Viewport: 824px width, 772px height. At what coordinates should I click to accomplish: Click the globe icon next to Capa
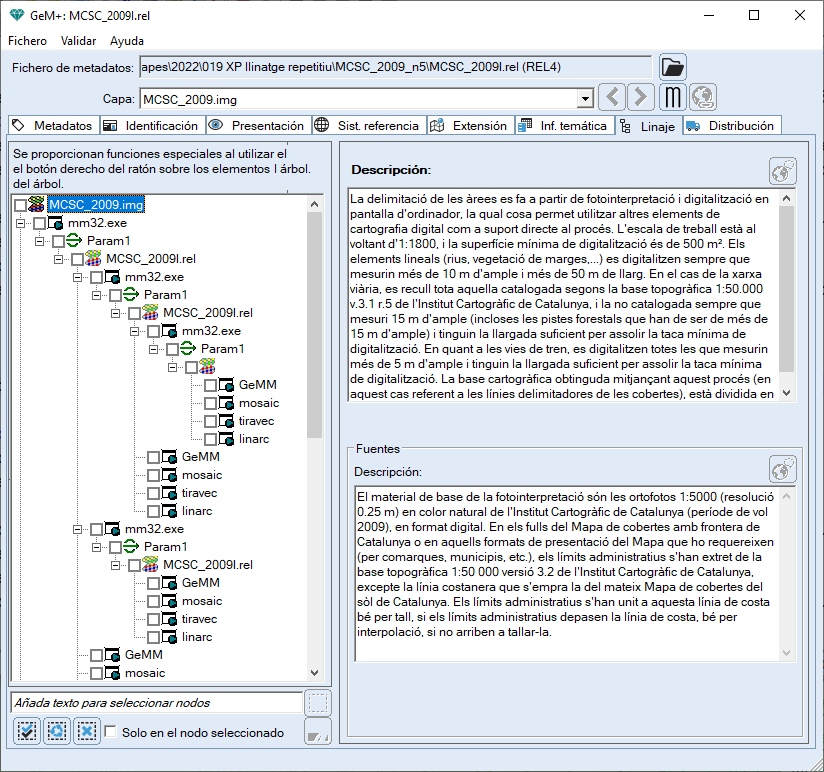(x=704, y=98)
